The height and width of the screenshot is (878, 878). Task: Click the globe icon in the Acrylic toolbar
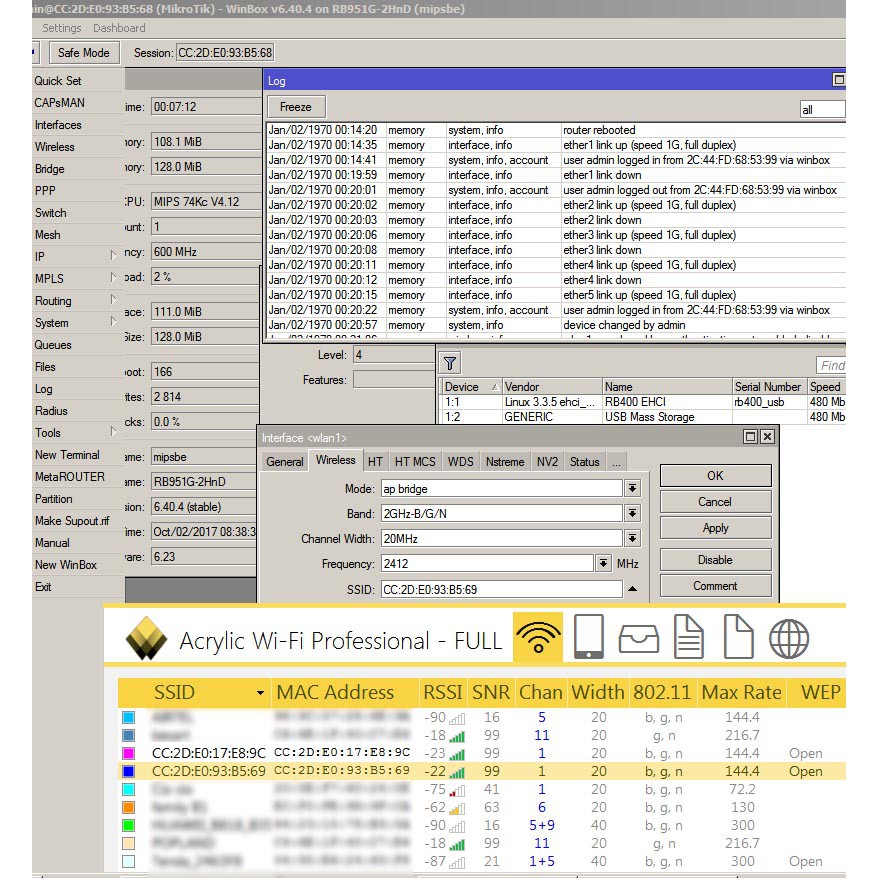pyautogui.click(x=789, y=637)
